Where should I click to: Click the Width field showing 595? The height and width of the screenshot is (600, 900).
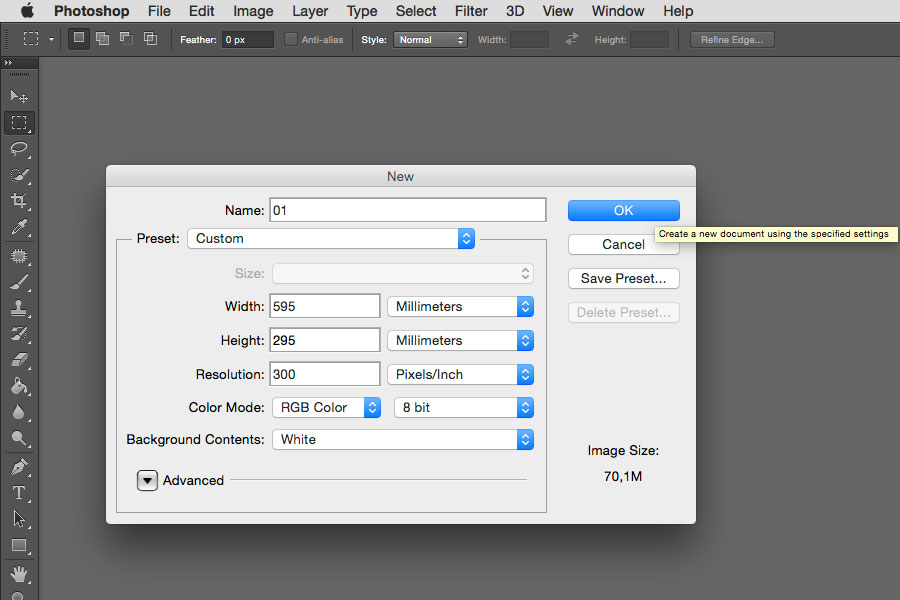click(325, 306)
